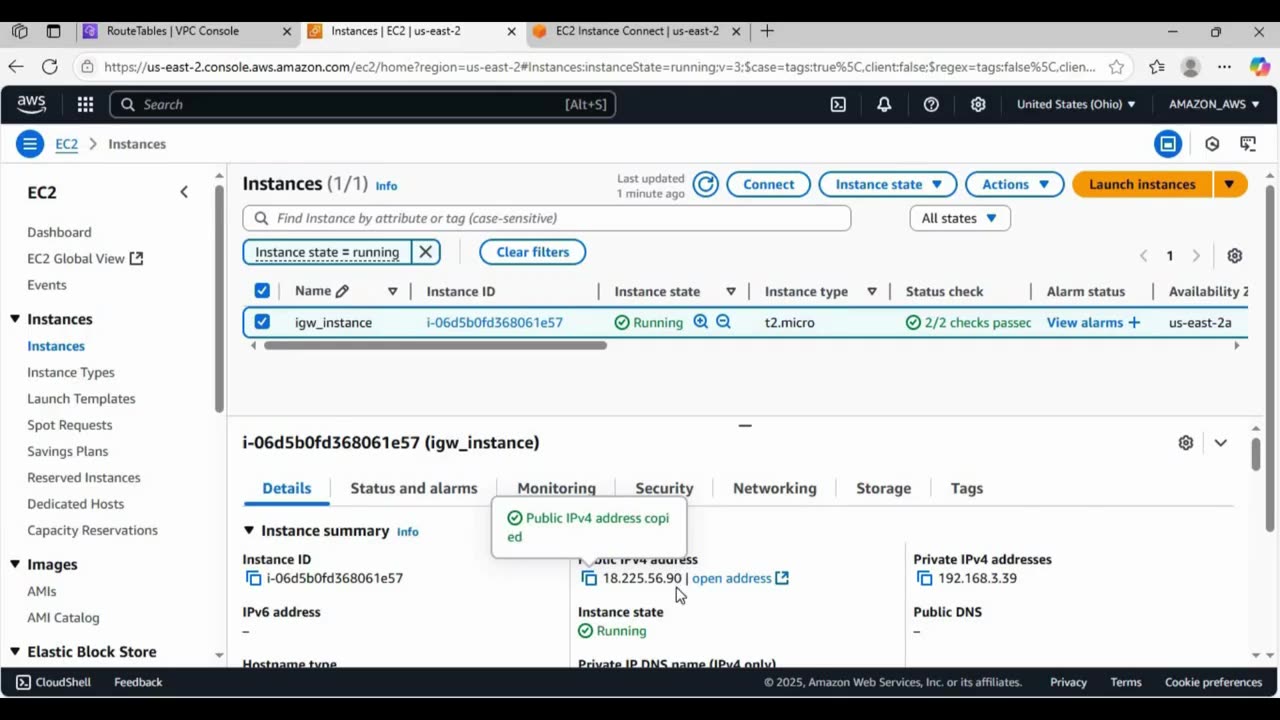Image resolution: width=1280 pixels, height=720 pixels.
Task: Open details panel settings gear
Action: pos(1186,442)
